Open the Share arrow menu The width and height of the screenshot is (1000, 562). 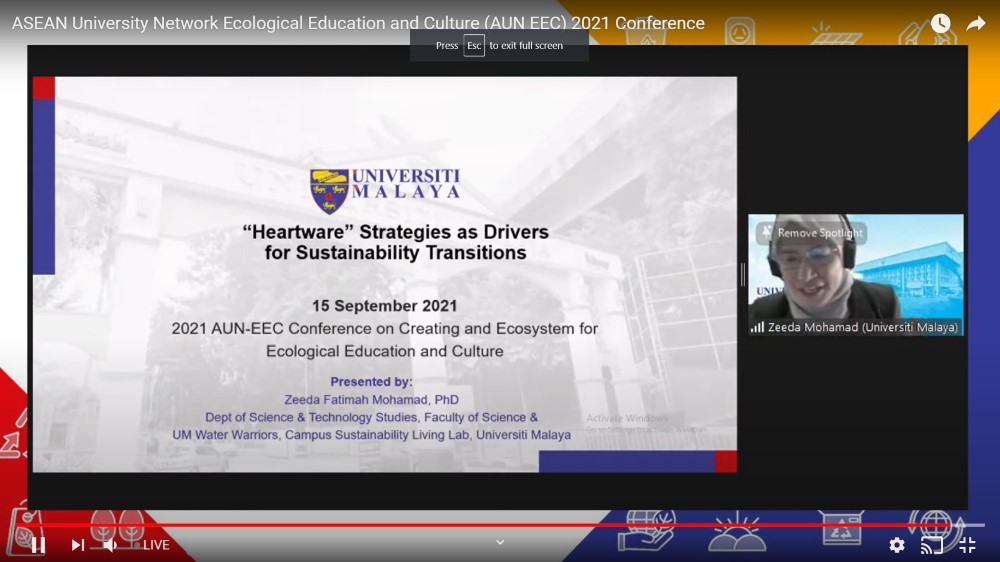(x=975, y=23)
